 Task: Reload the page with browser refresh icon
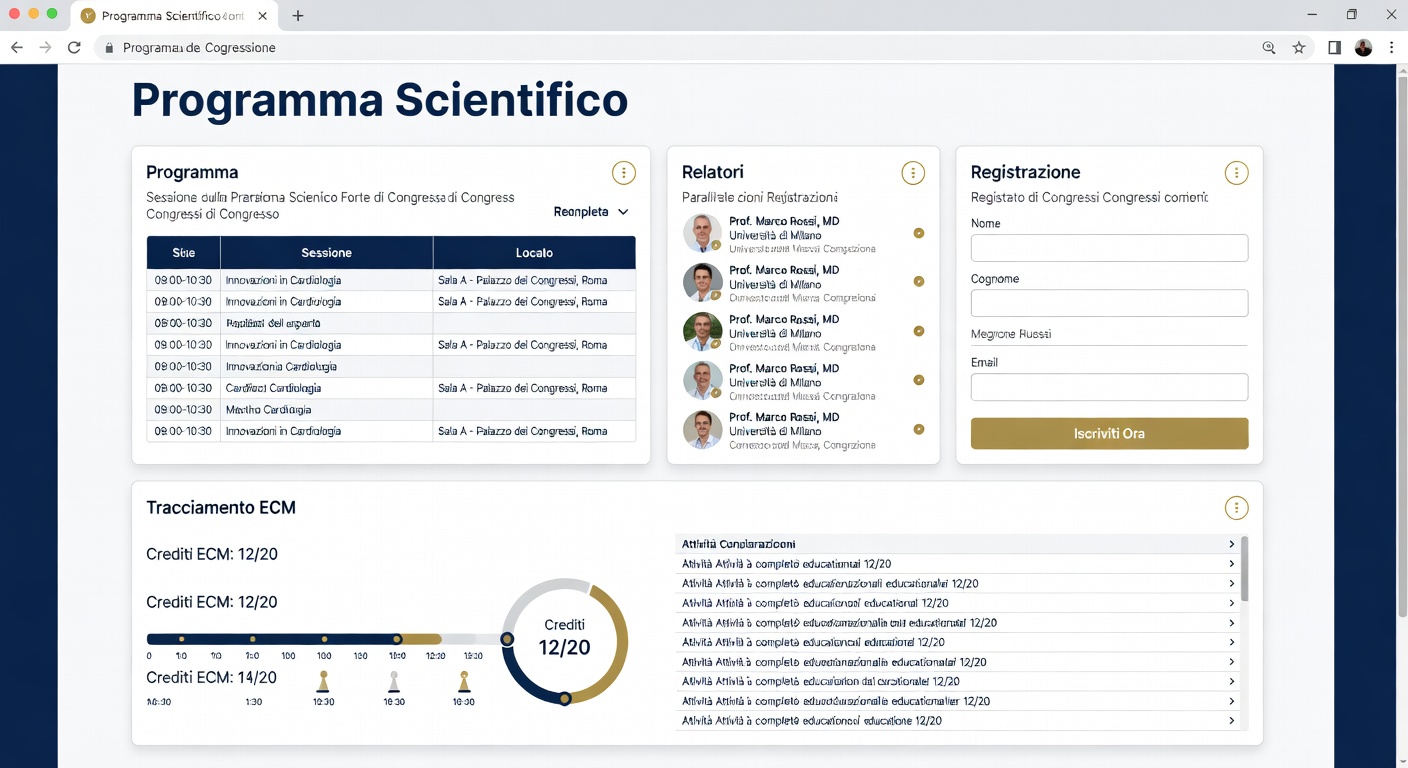click(74, 47)
